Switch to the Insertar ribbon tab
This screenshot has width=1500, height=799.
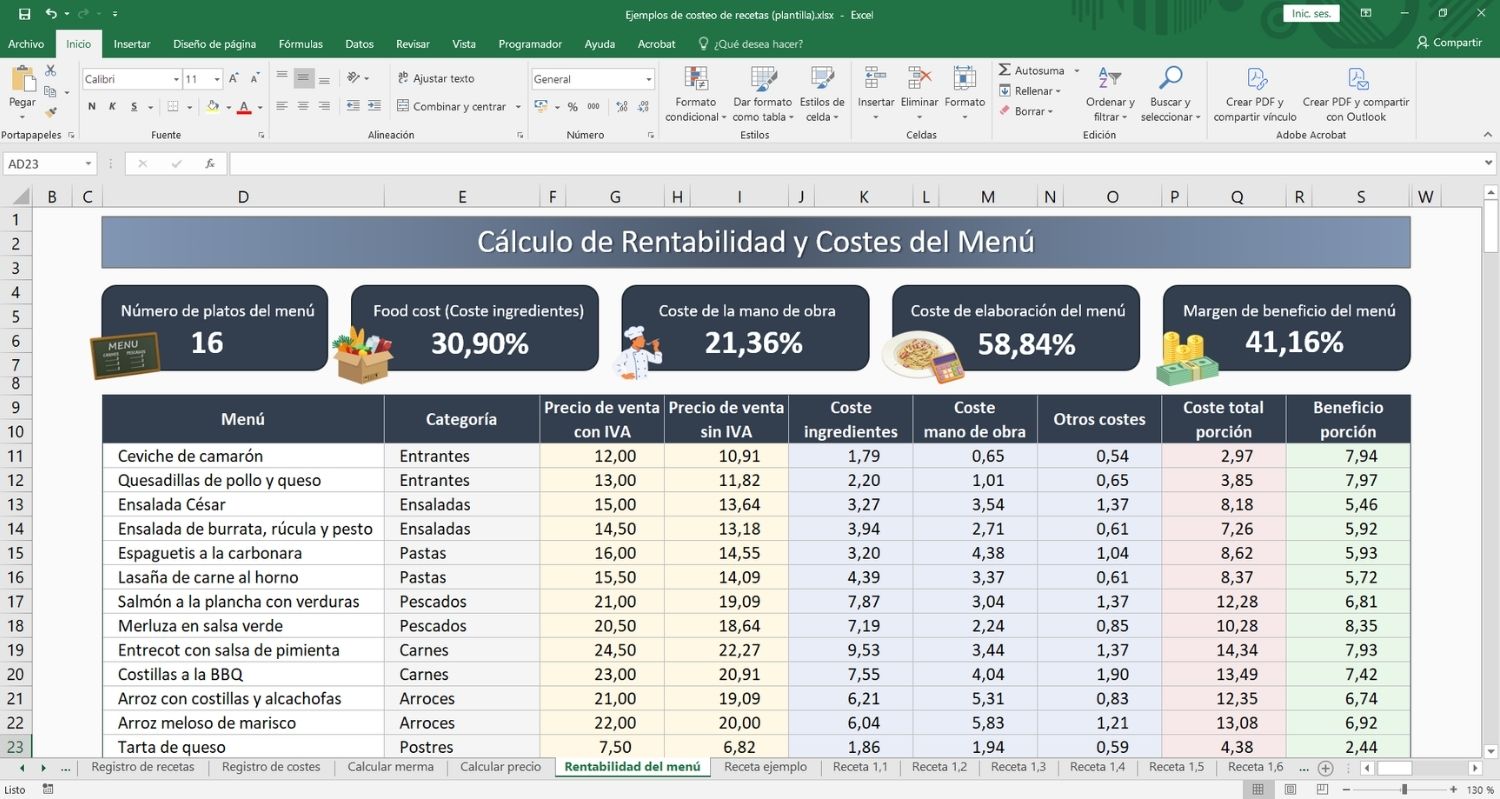132,44
